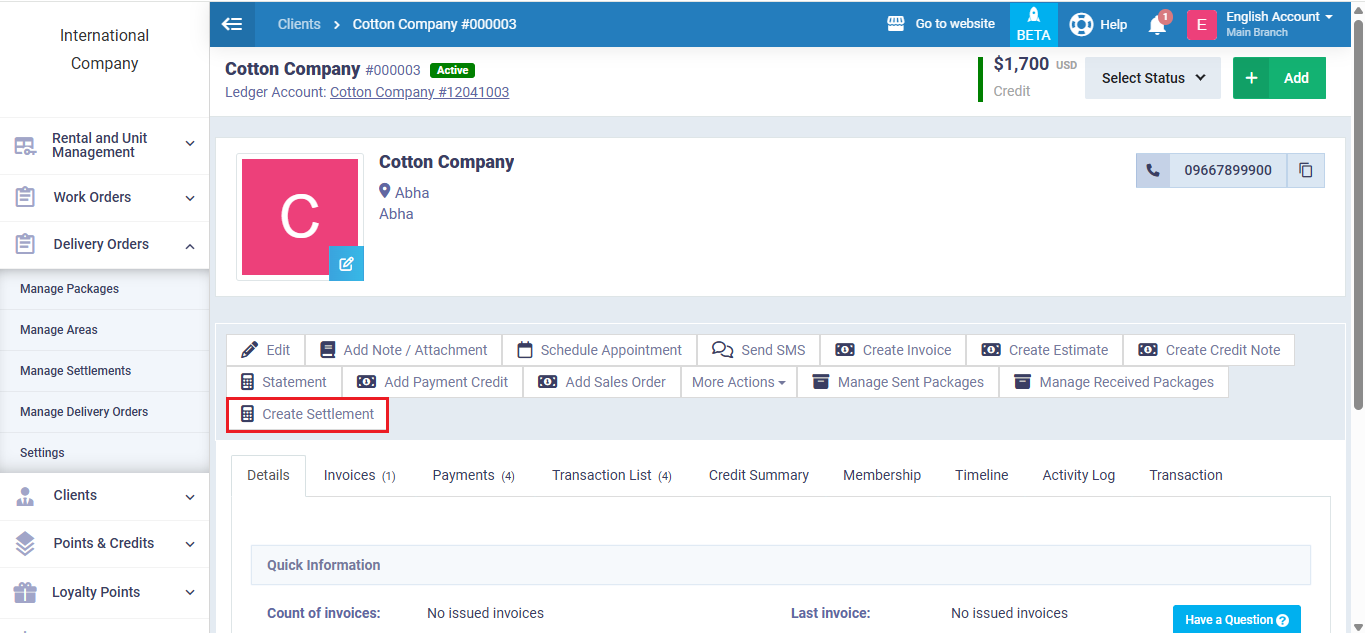The height and width of the screenshot is (633, 1365).
Task: Copy phone number using copy icon
Action: pyautogui.click(x=1305, y=170)
